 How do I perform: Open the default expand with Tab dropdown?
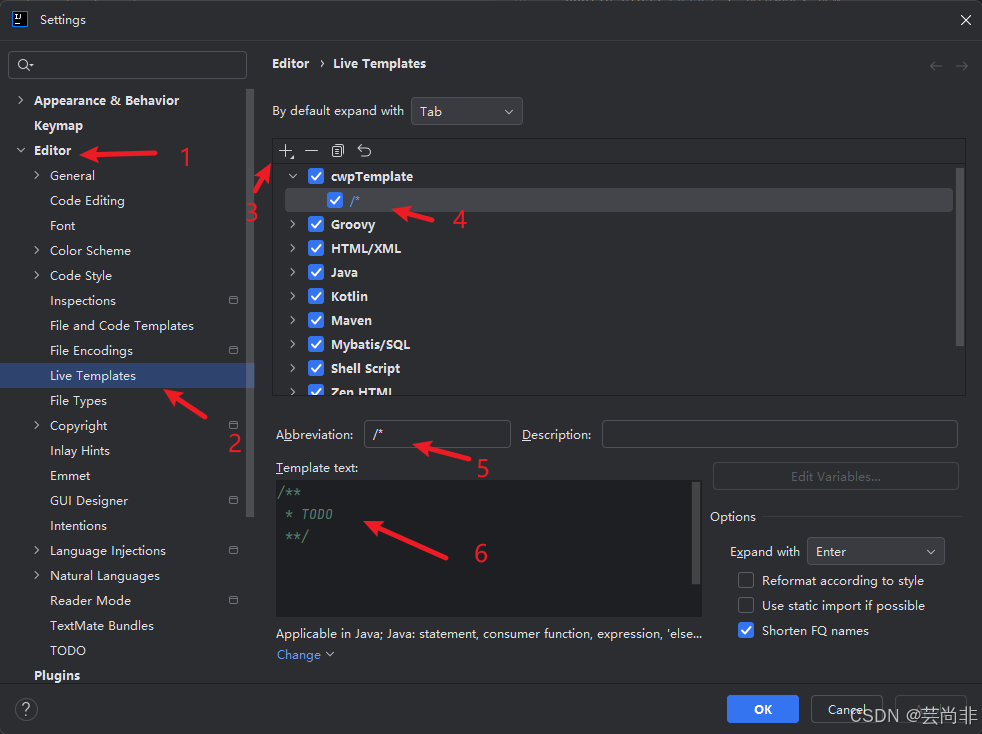tap(467, 111)
